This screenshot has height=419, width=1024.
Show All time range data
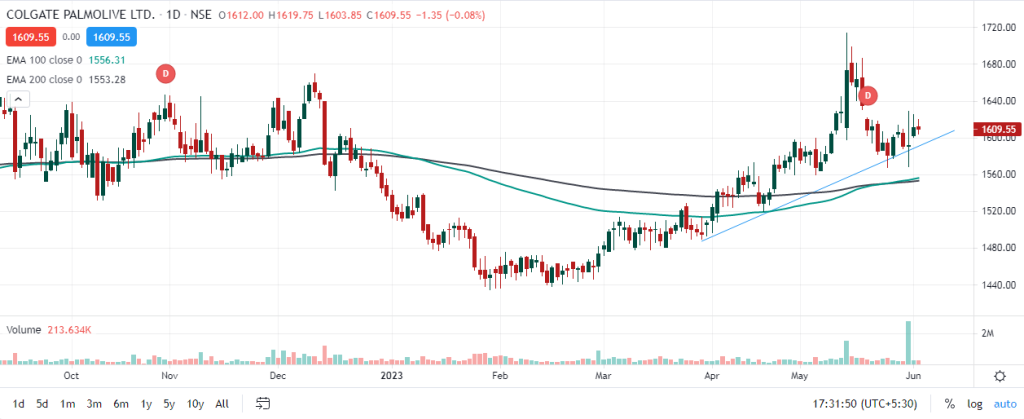(222, 404)
